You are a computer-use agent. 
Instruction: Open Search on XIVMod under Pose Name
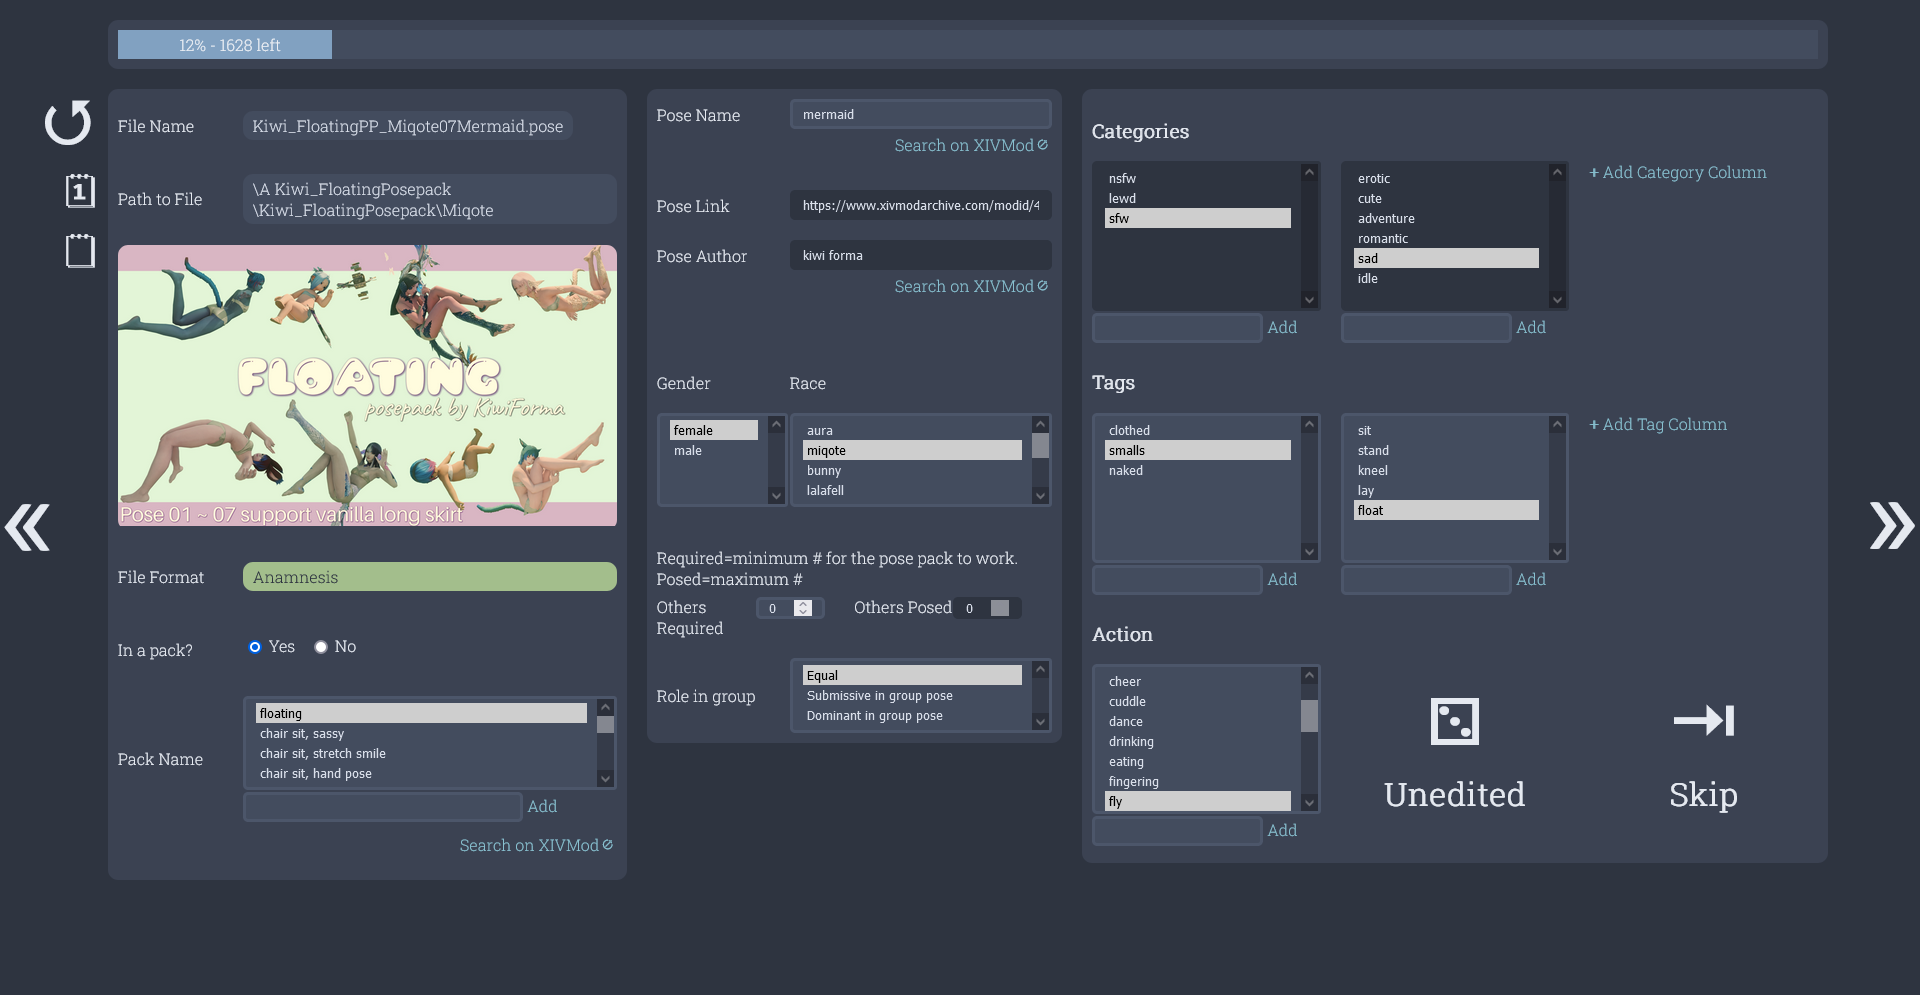point(970,145)
